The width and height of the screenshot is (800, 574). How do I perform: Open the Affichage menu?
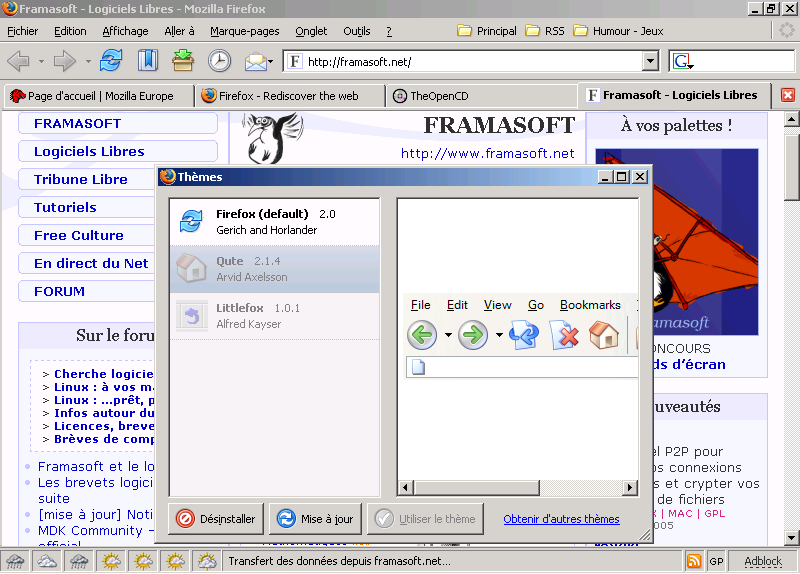tap(125, 31)
